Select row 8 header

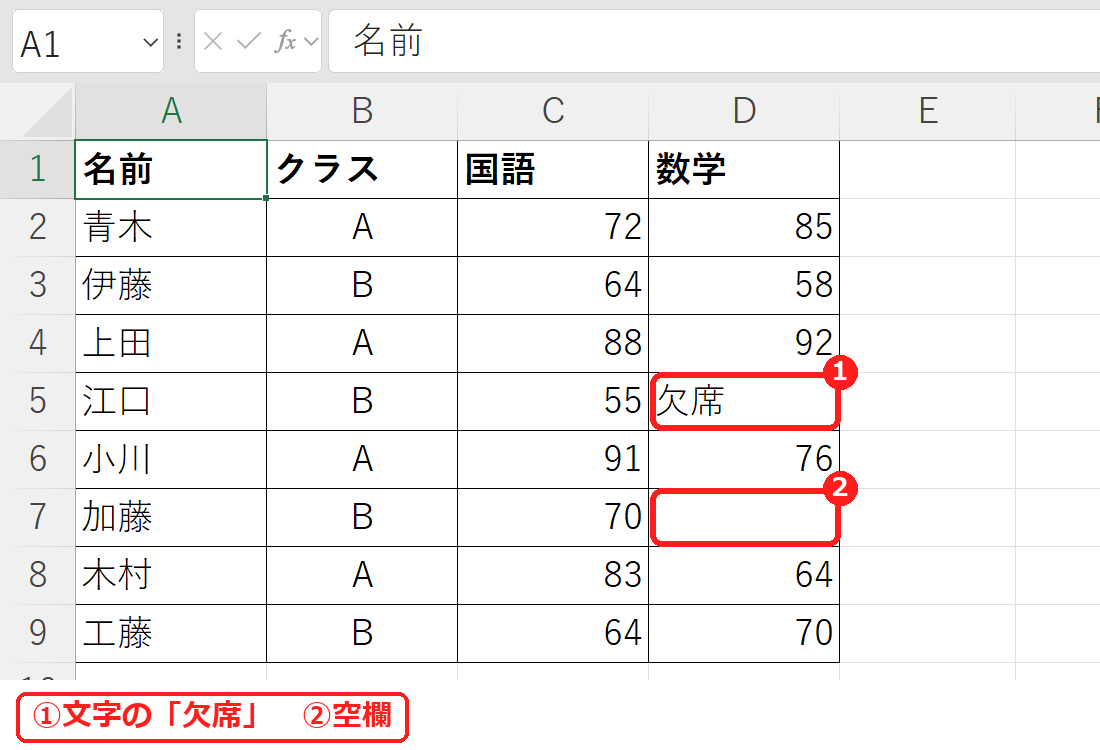pyautogui.click(x=38, y=575)
